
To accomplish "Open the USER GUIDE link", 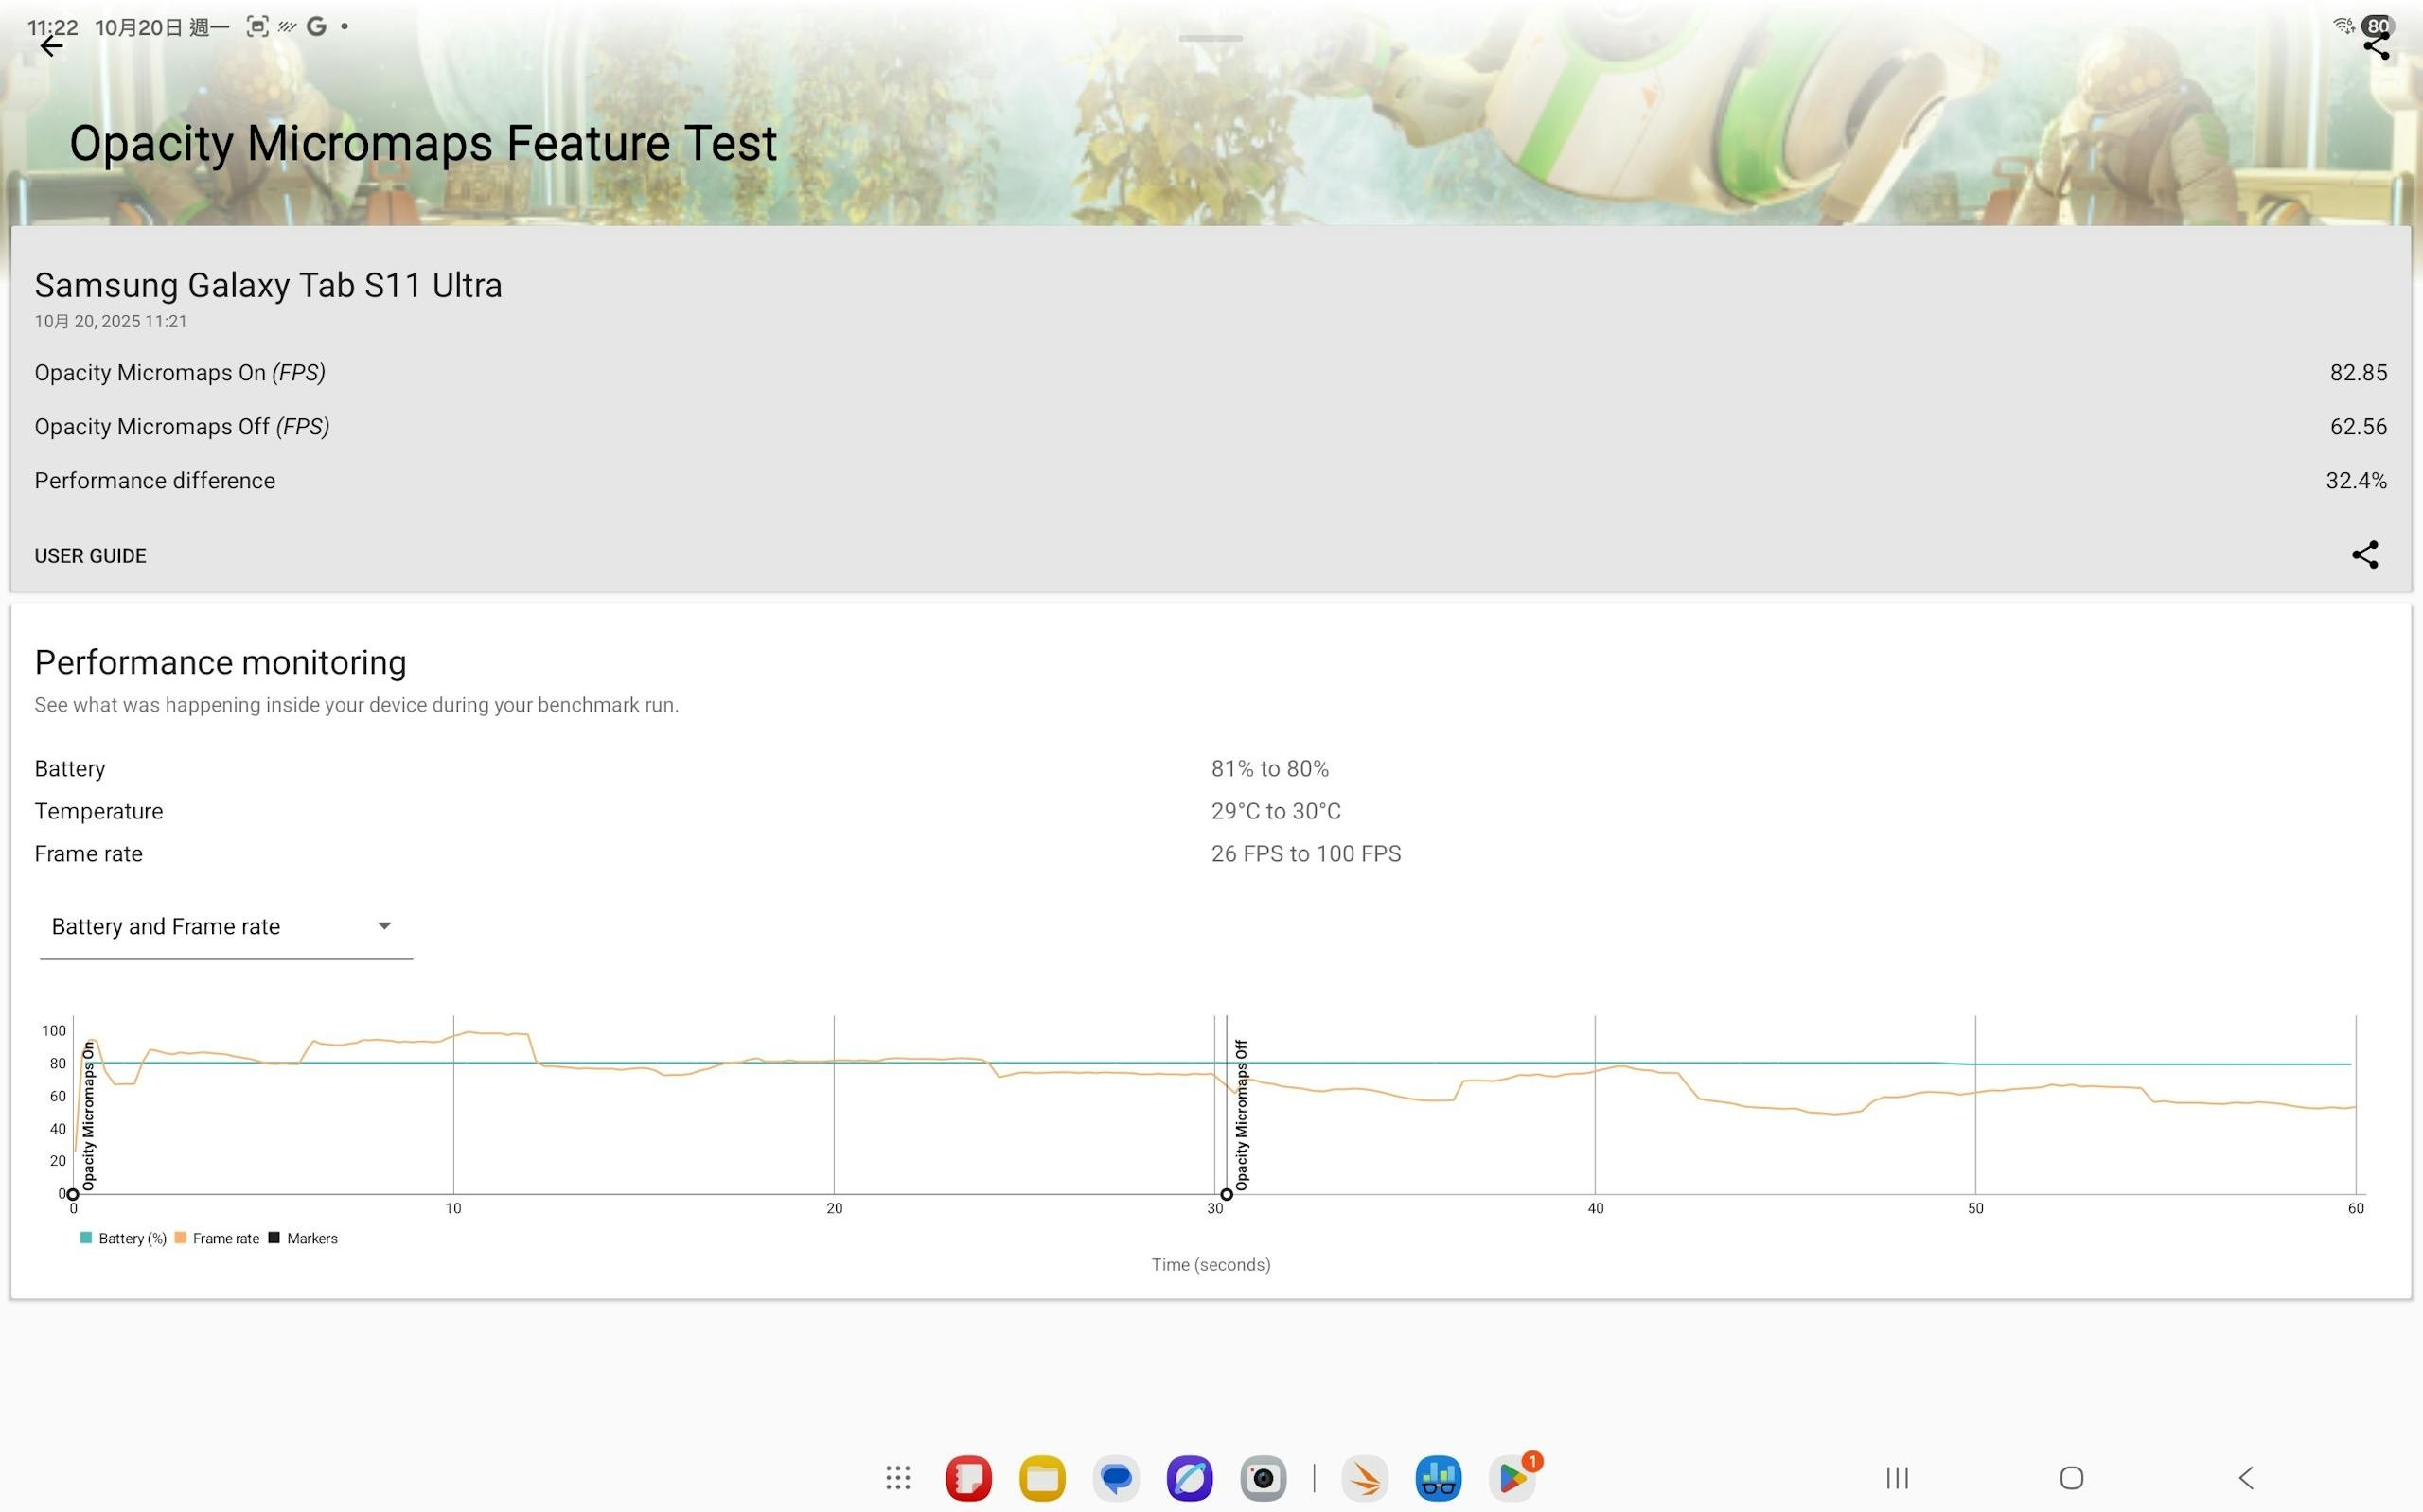I will pos(90,556).
